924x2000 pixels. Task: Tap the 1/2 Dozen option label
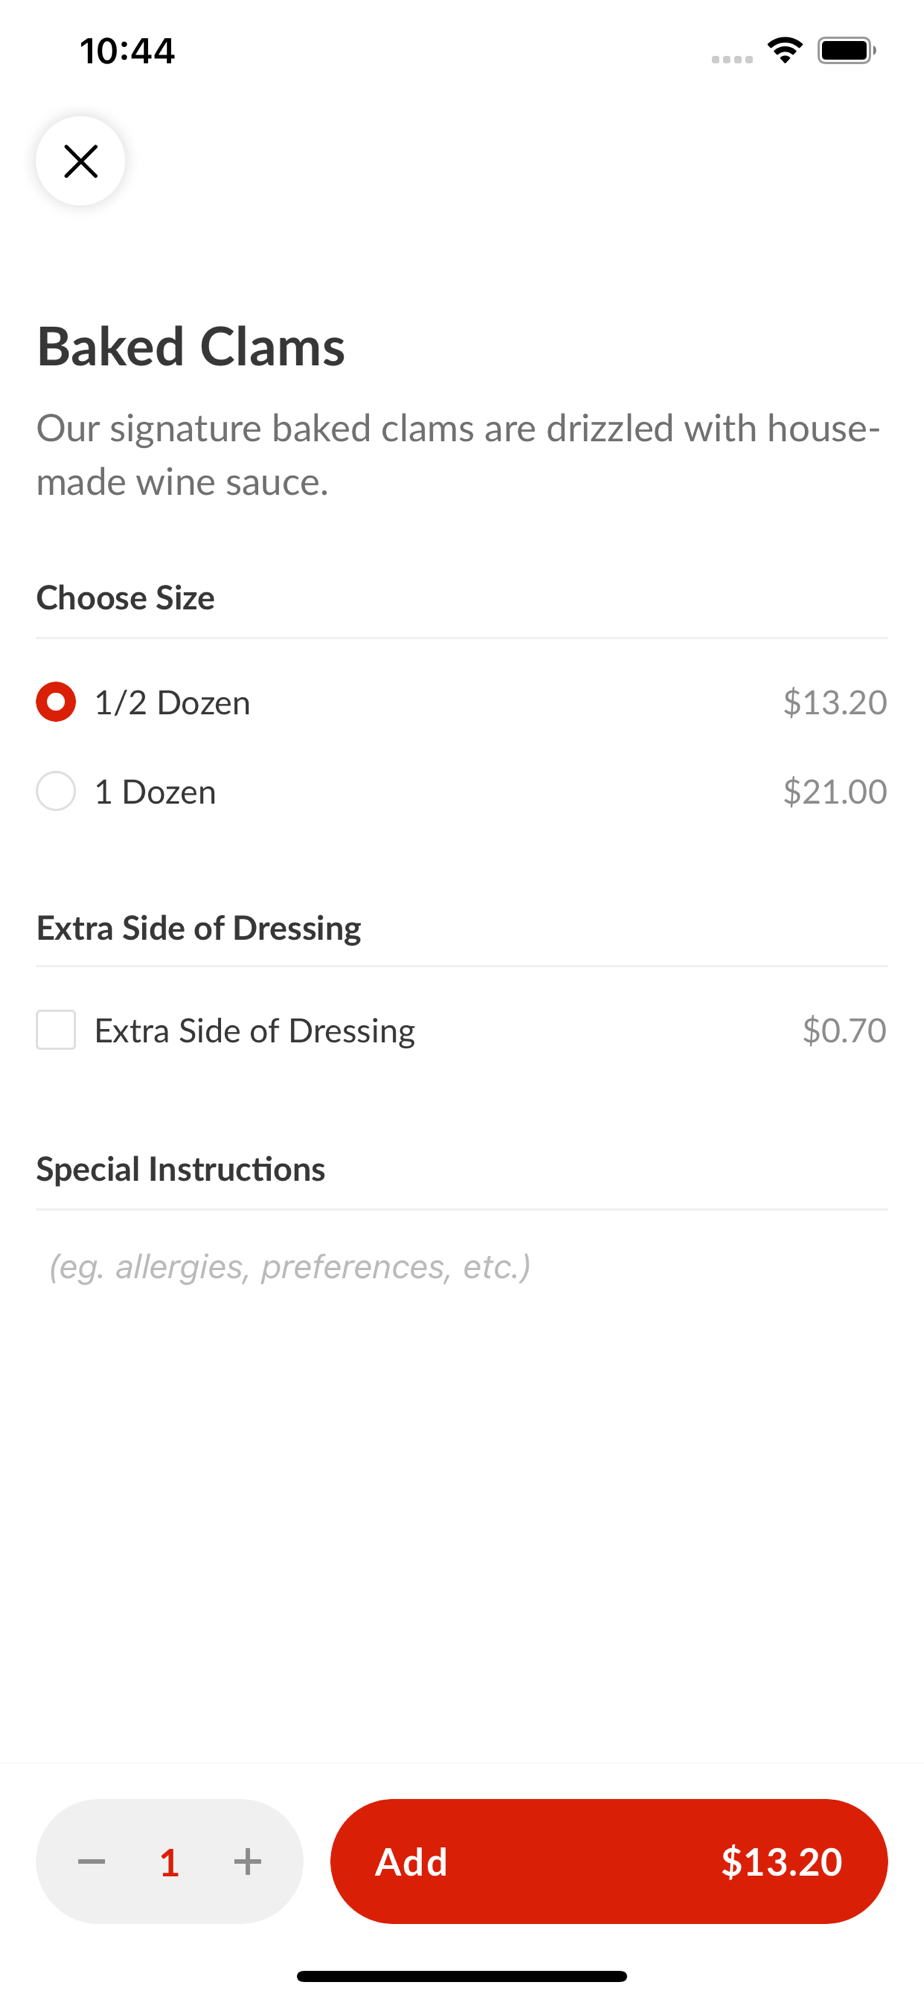pyautogui.click(x=172, y=703)
